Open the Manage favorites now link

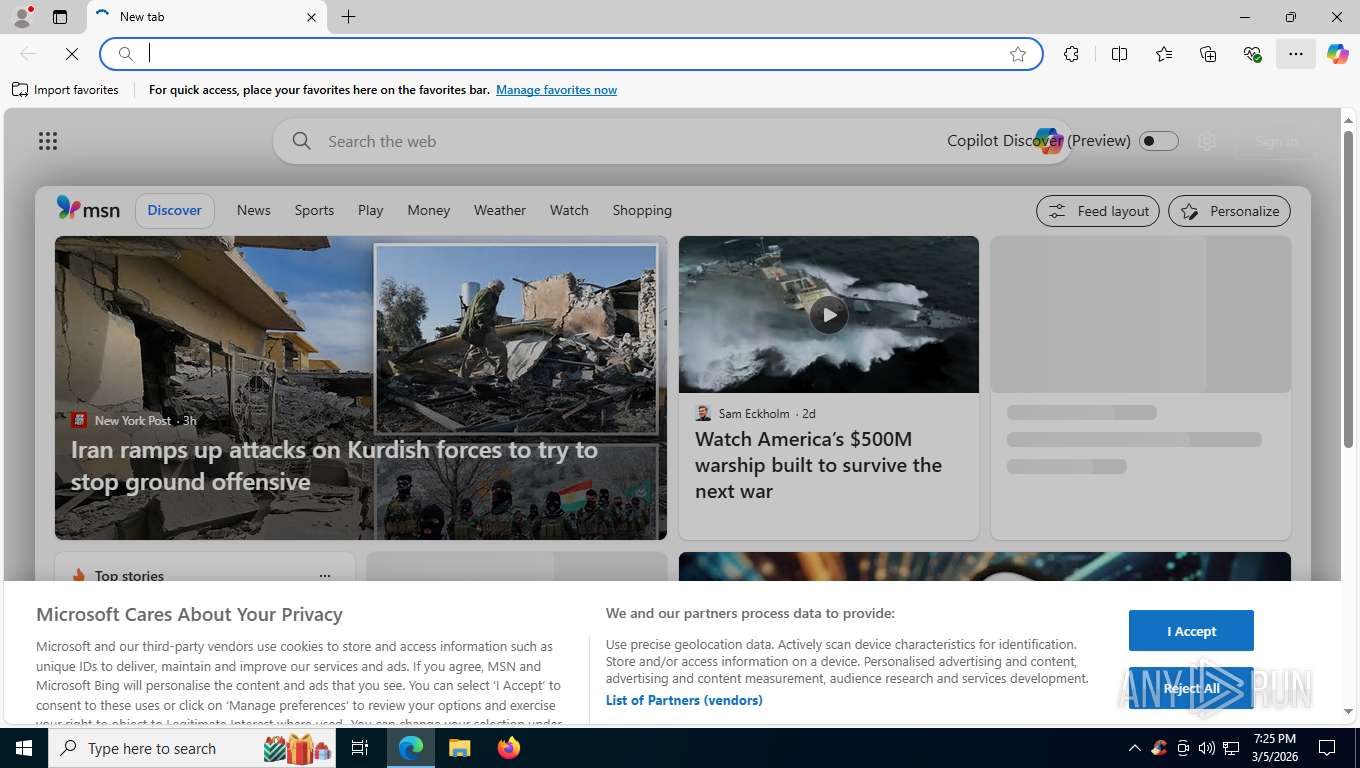(556, 90)
